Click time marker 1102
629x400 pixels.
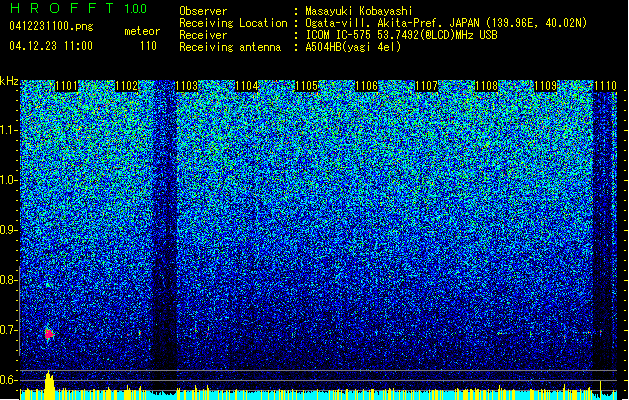click(126, 86)
